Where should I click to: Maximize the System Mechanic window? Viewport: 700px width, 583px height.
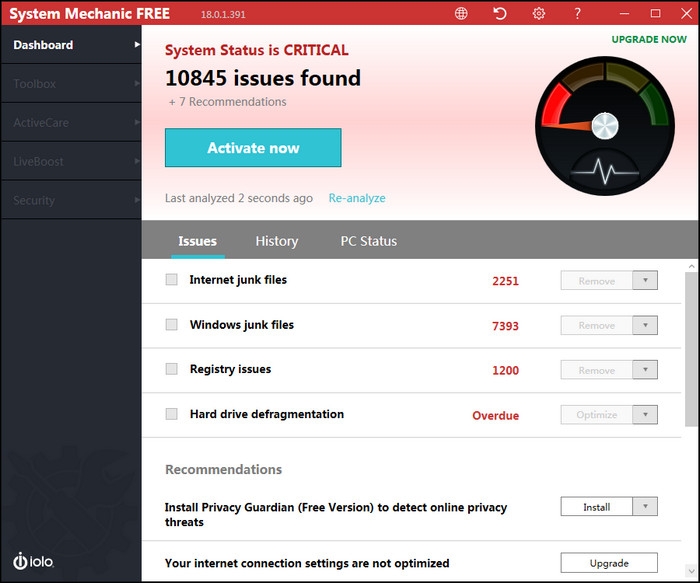pos(655,13)
